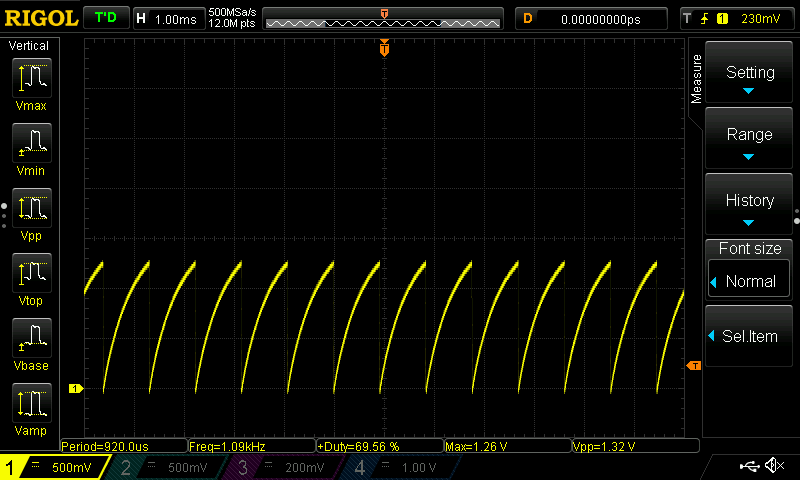
Task: Click the Vertical measurement category label
Action: pos(29,46)
